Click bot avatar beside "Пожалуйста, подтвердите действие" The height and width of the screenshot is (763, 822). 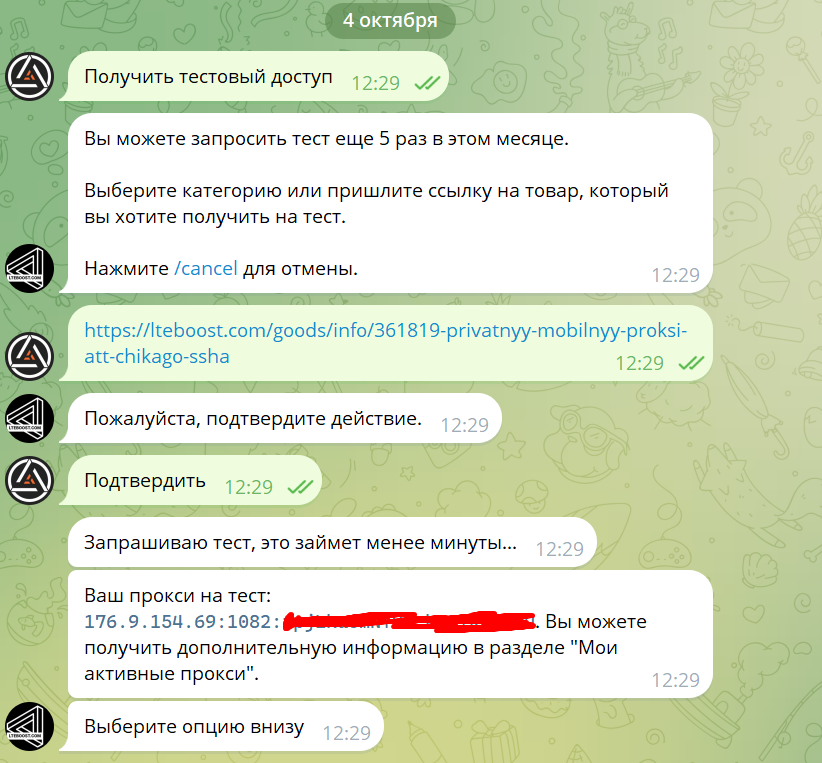tap(29, 418)
